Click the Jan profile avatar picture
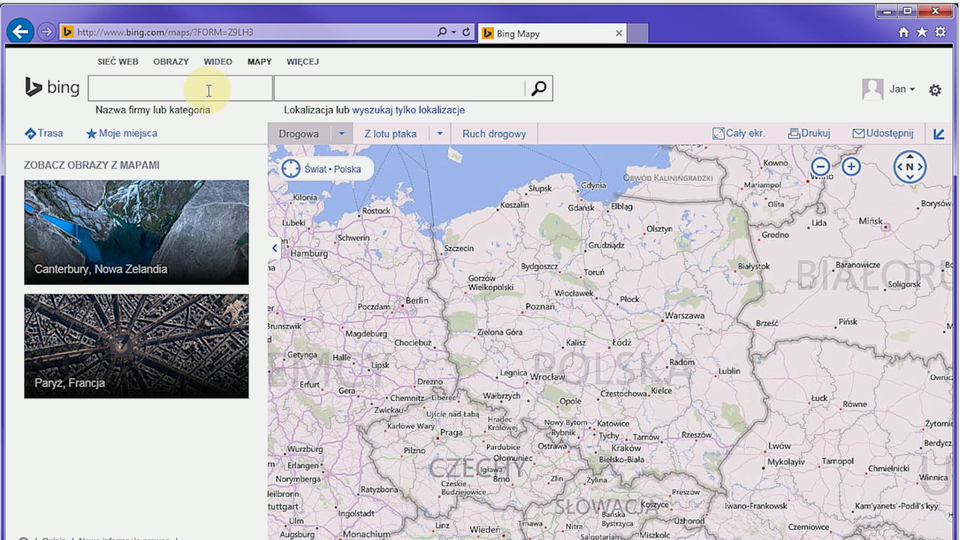 872,89
